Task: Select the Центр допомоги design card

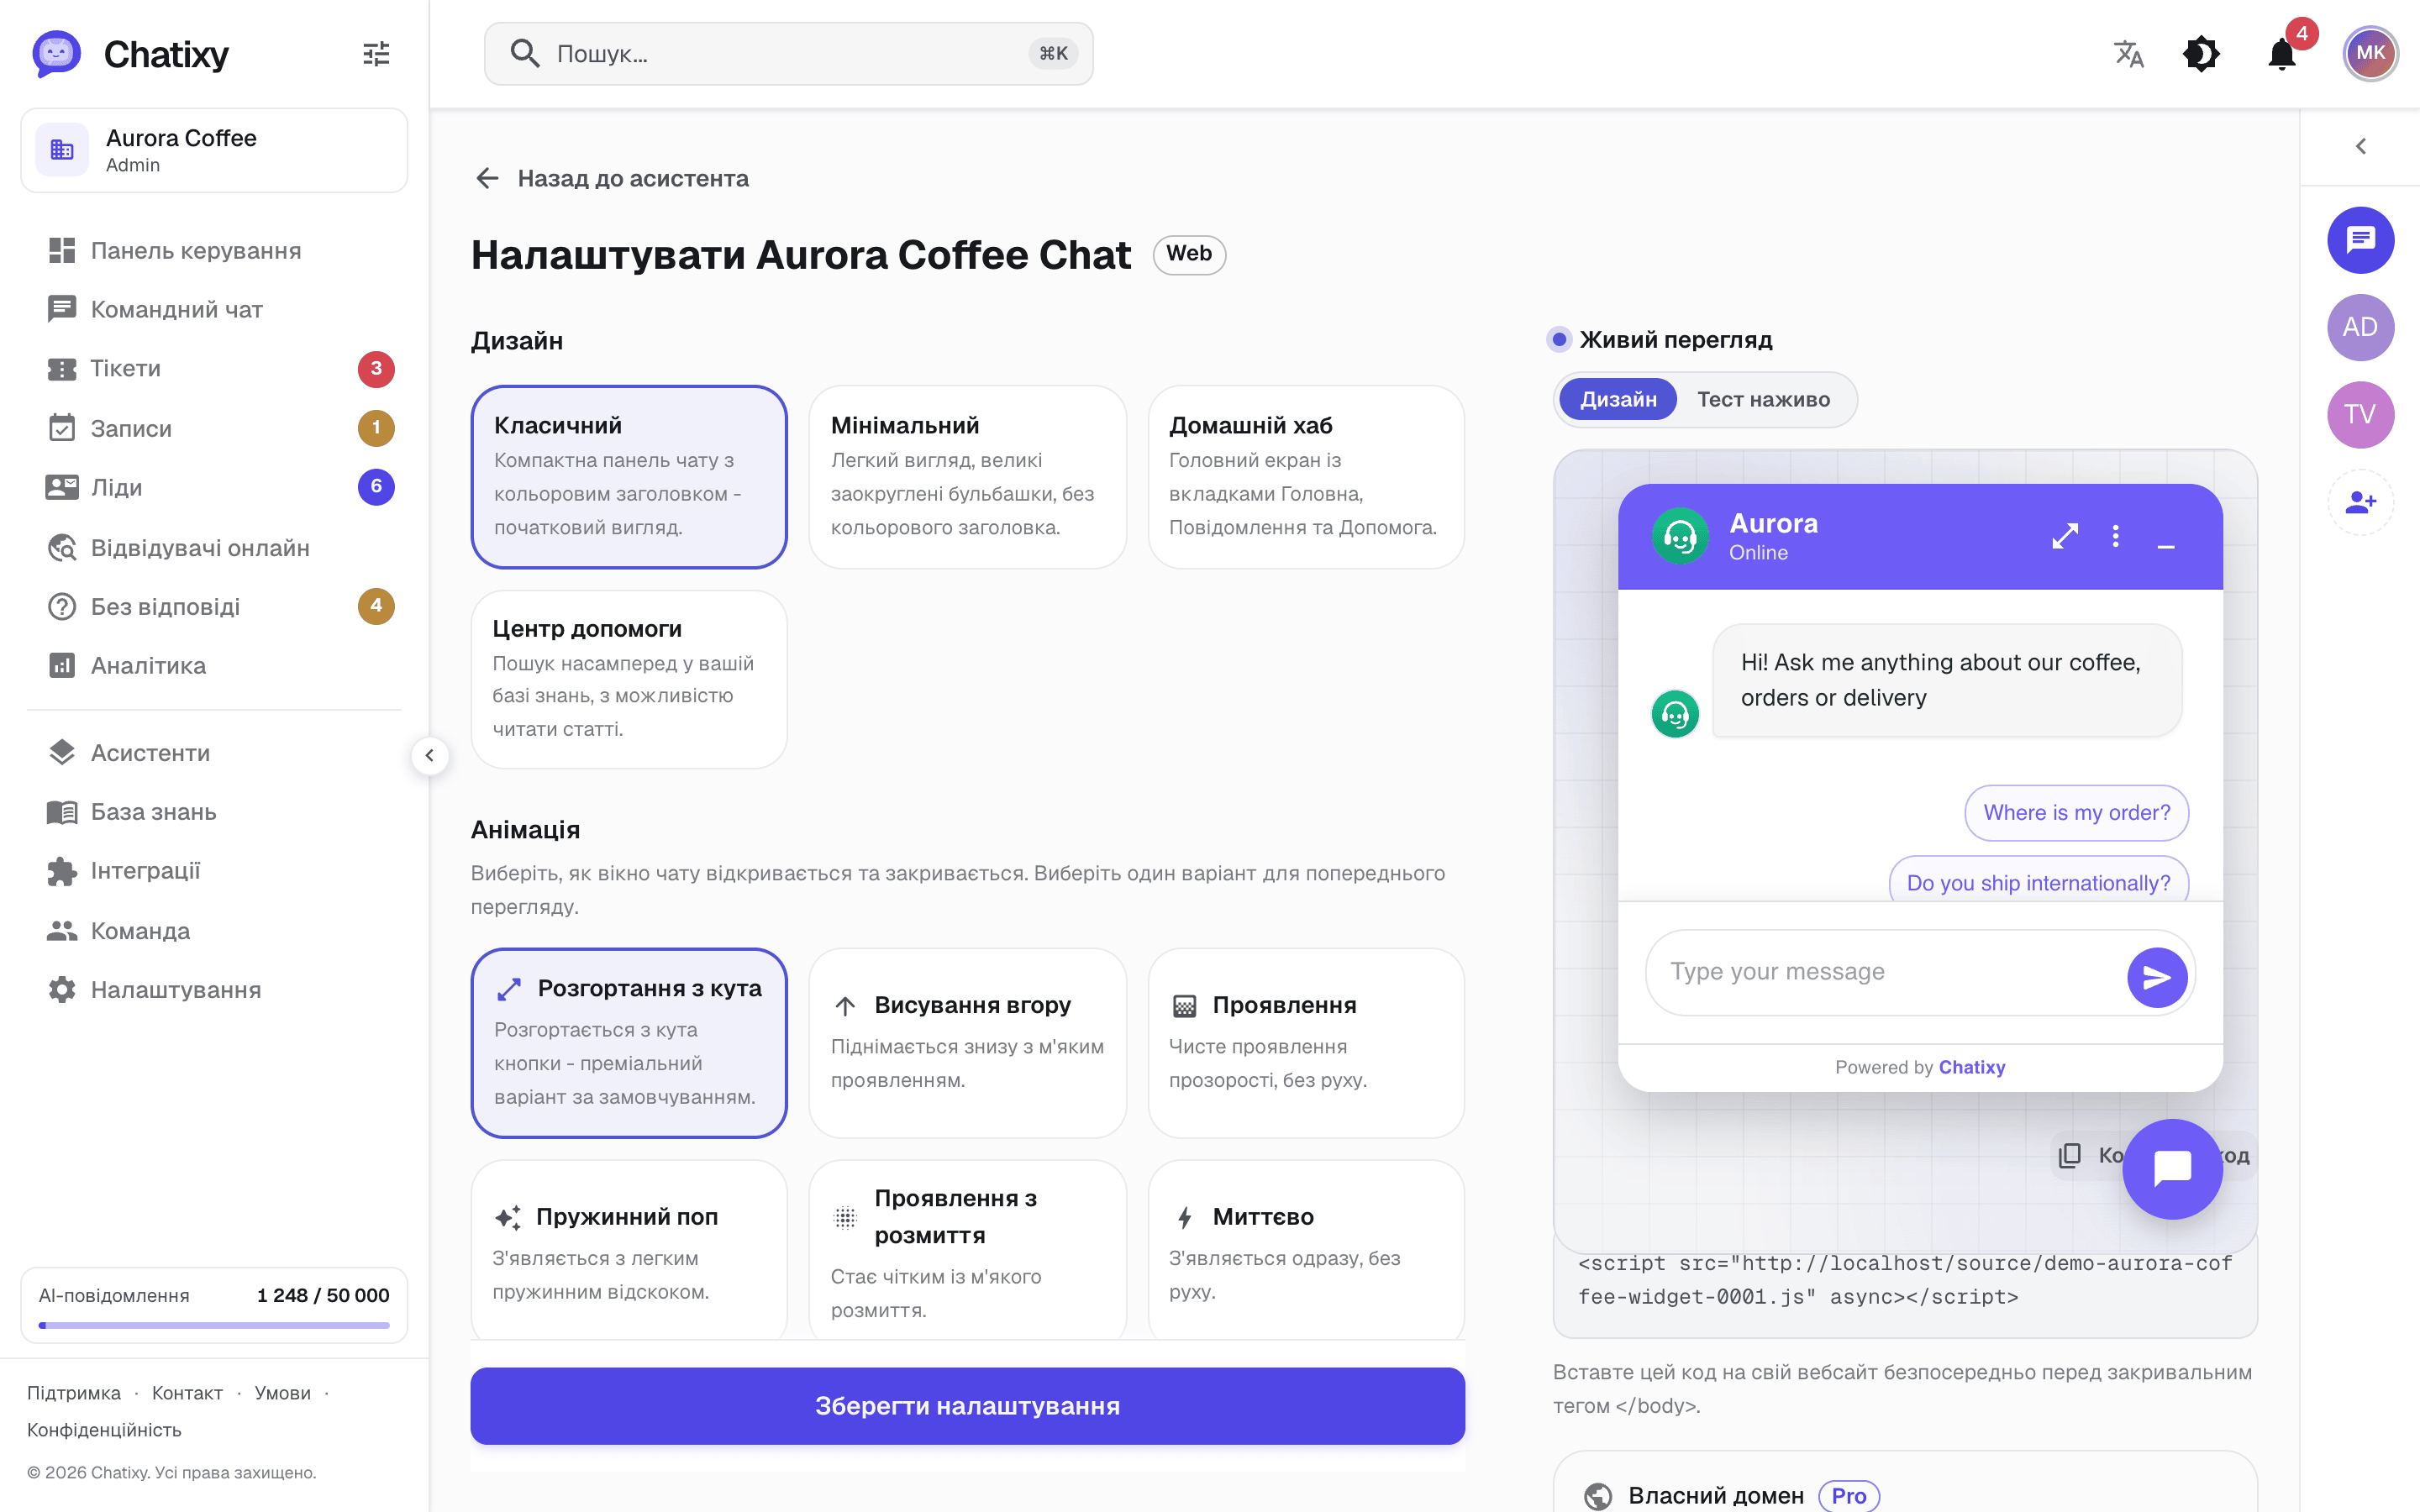Action: (x=629, y=679)
